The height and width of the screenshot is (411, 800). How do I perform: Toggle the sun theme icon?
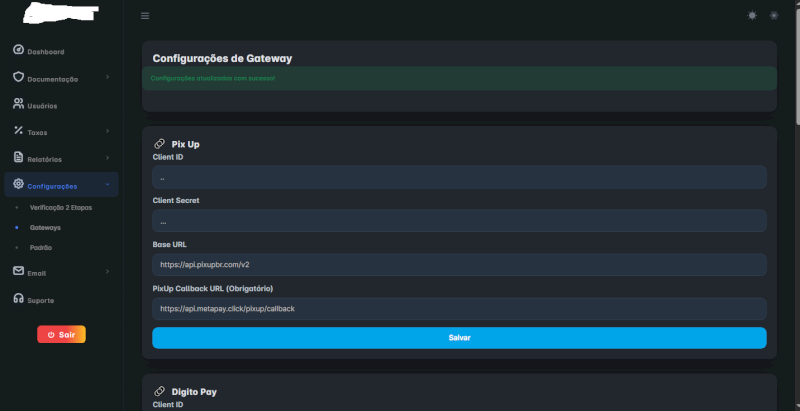pos(752,15)
